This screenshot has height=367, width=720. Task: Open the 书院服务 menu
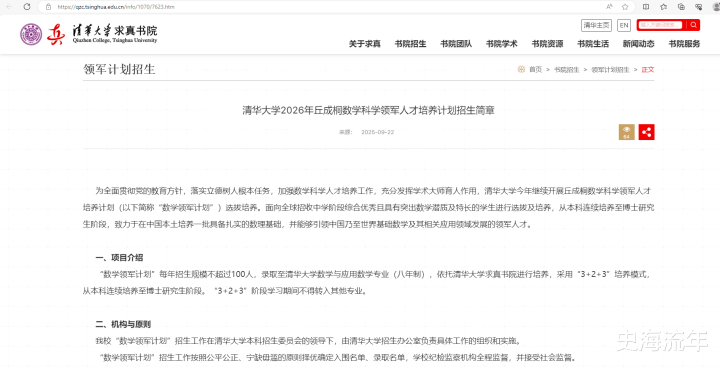tap(684, 44)
